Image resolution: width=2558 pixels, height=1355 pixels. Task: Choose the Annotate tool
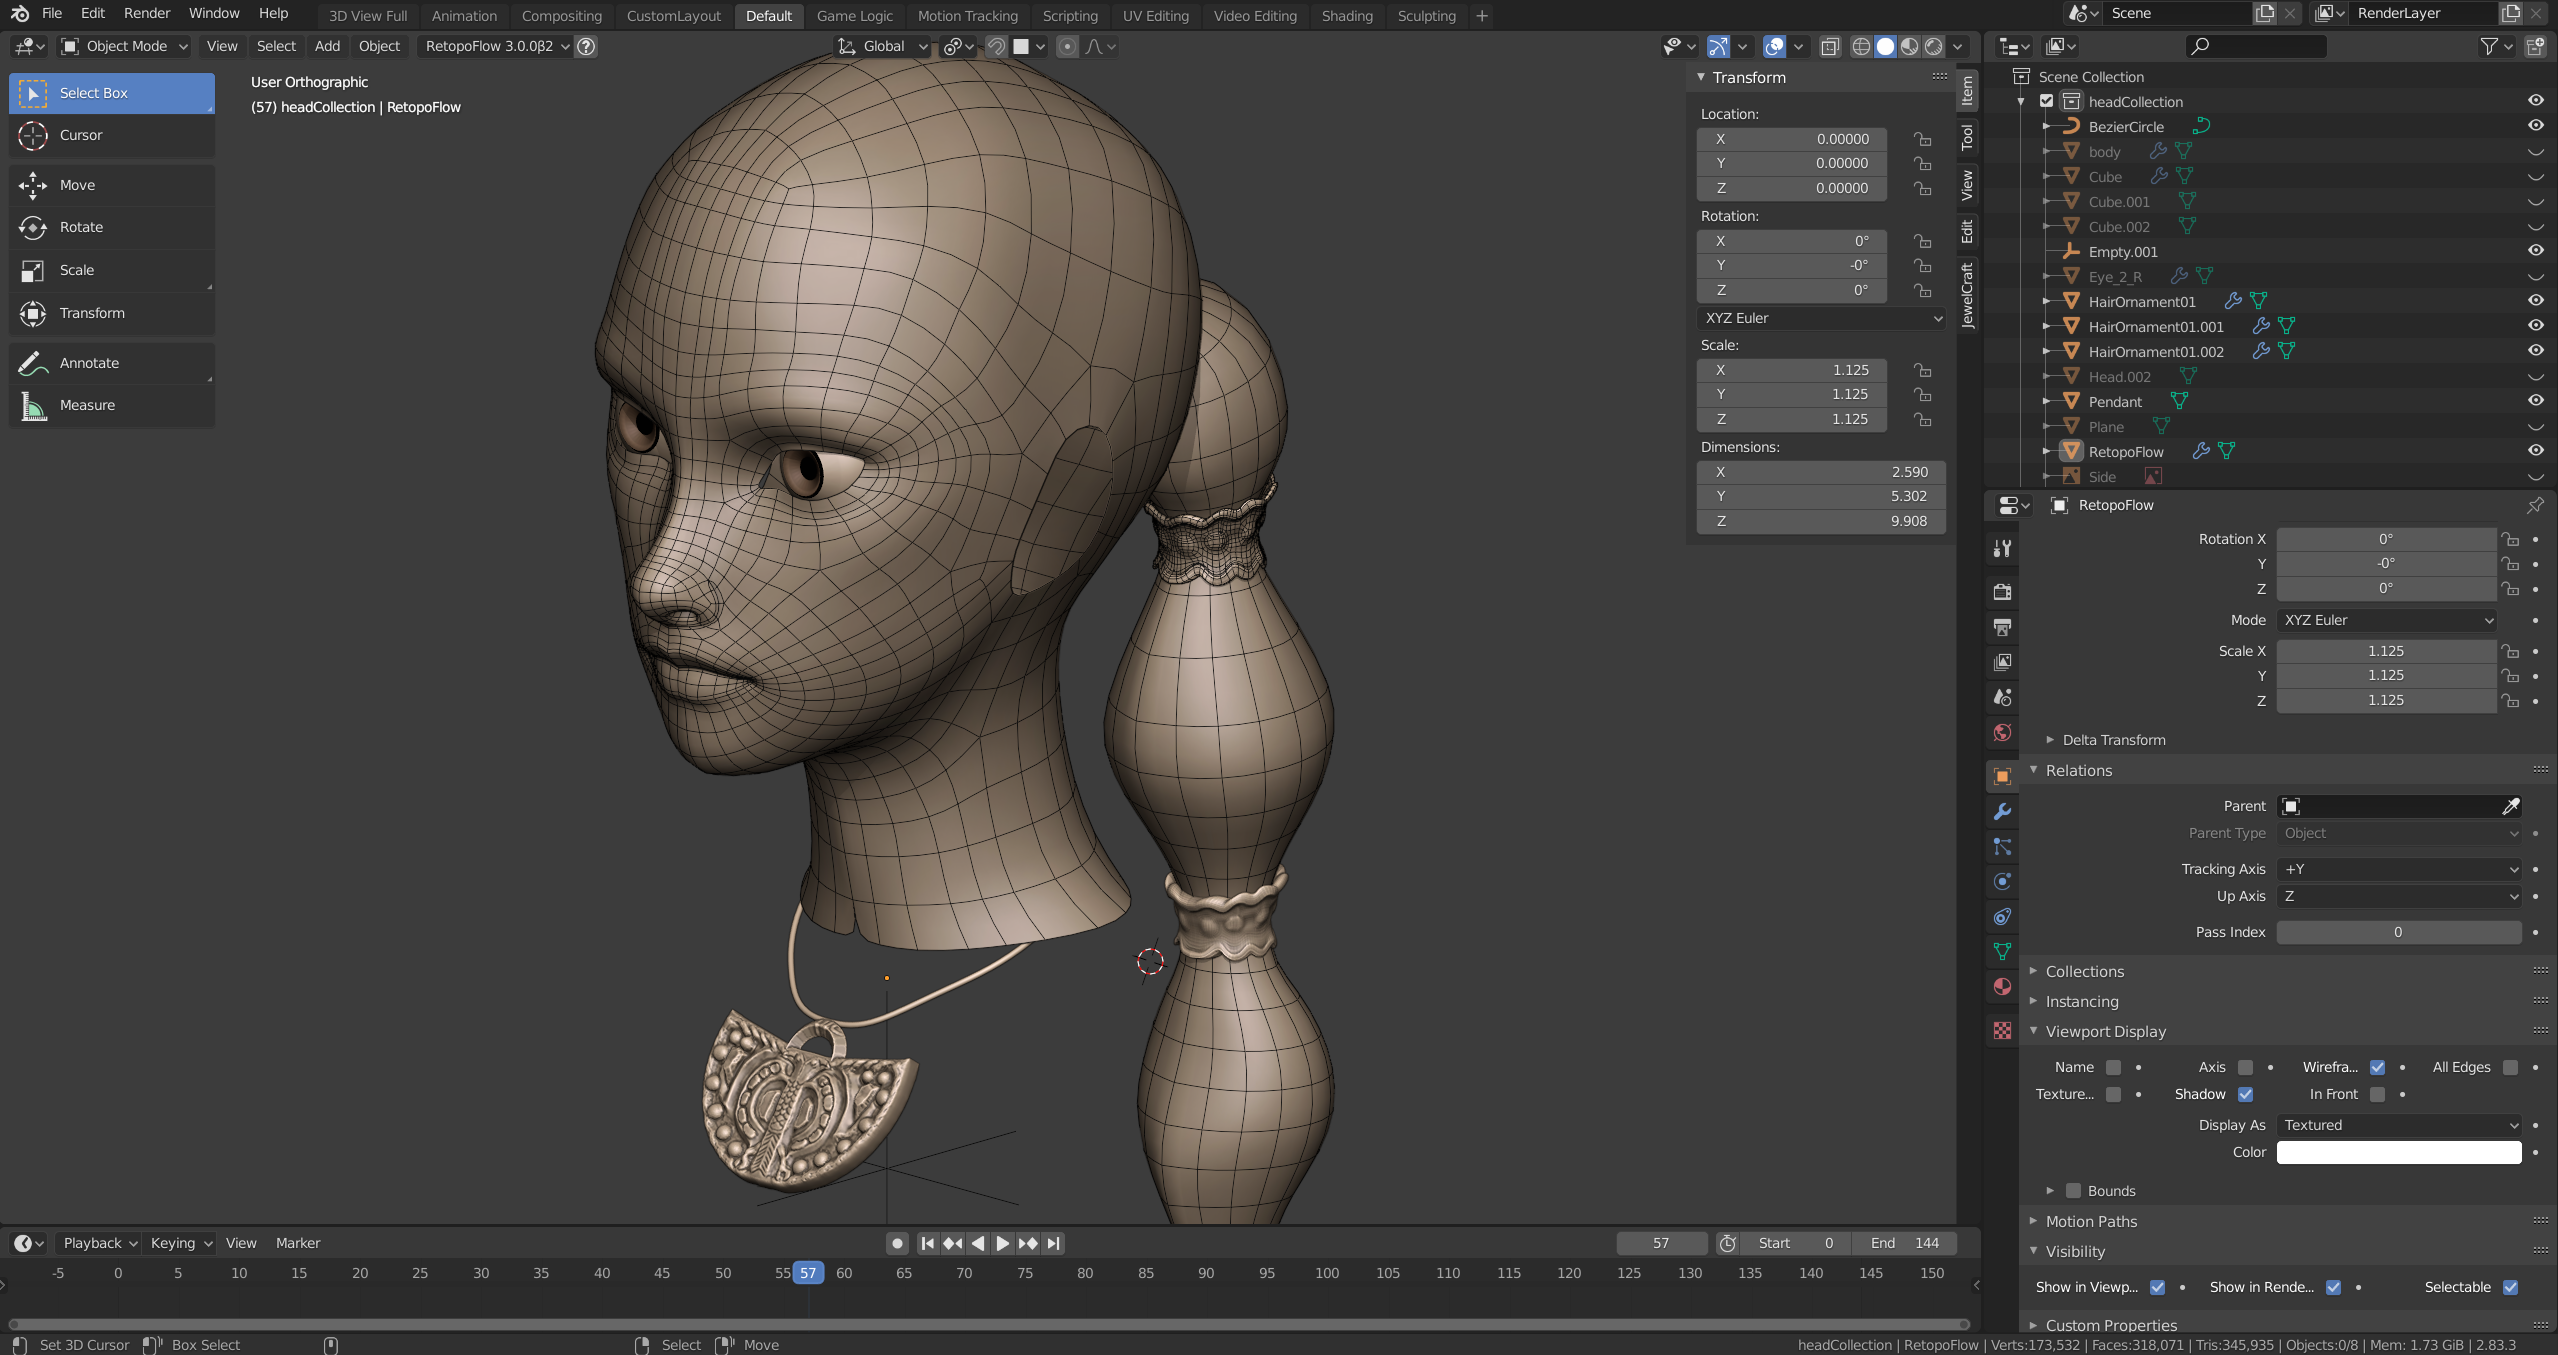[x=112, y=363]
